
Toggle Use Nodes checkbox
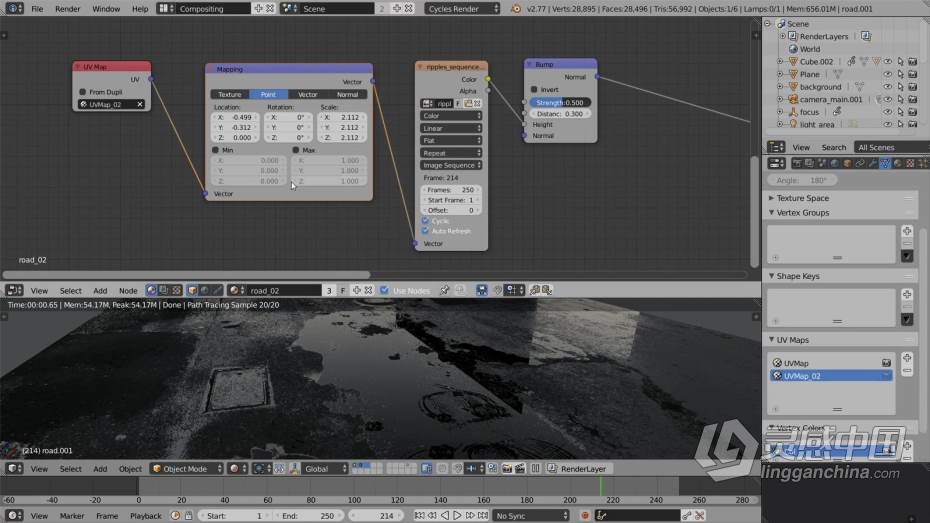[x=384, y=291]
